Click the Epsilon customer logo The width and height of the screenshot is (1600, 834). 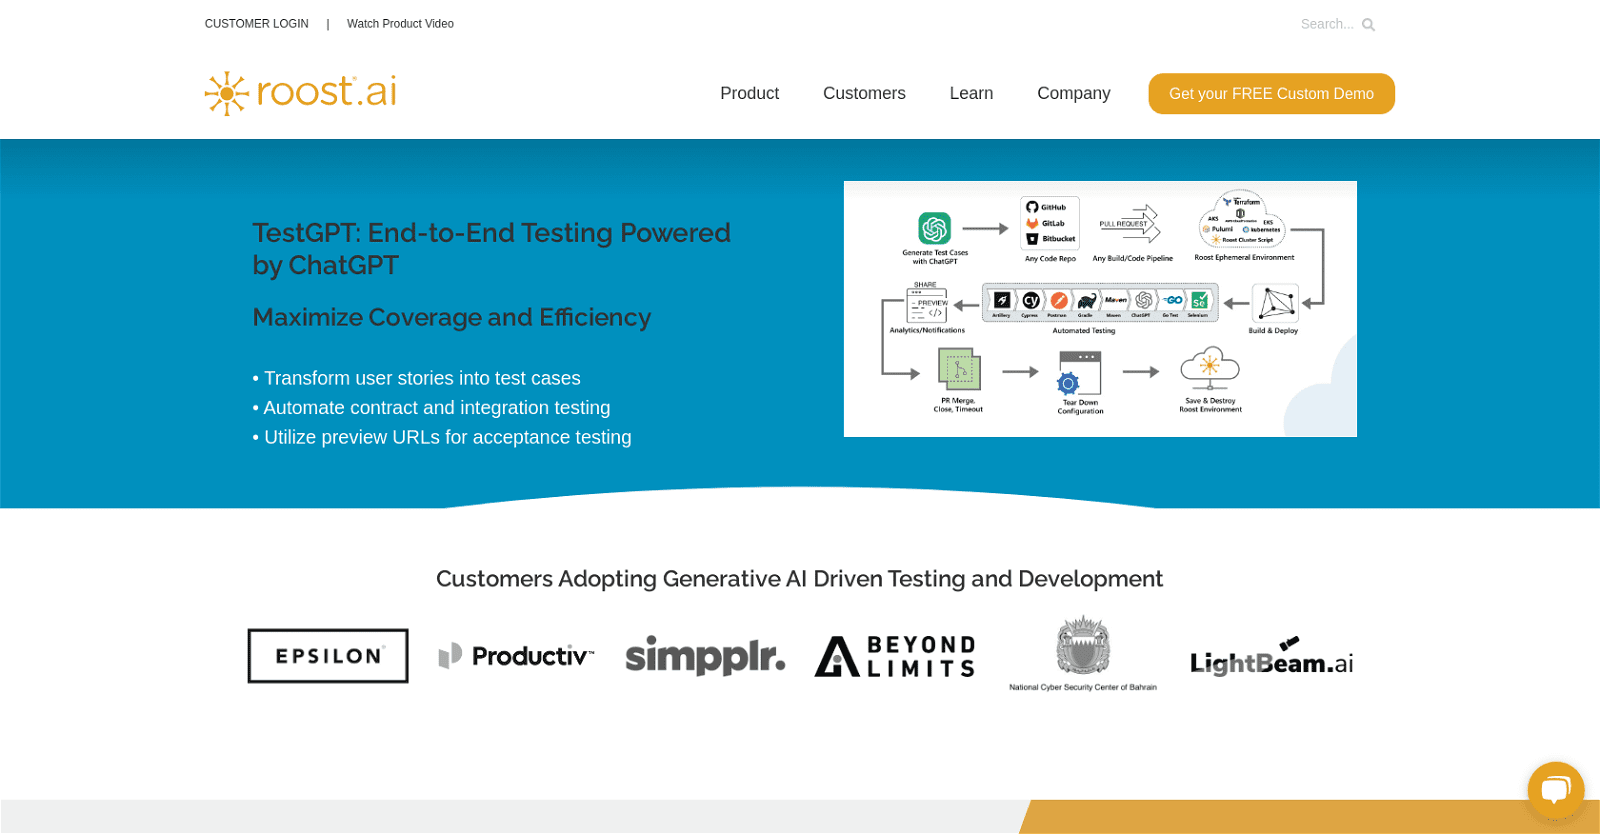[x=328, y=656]
